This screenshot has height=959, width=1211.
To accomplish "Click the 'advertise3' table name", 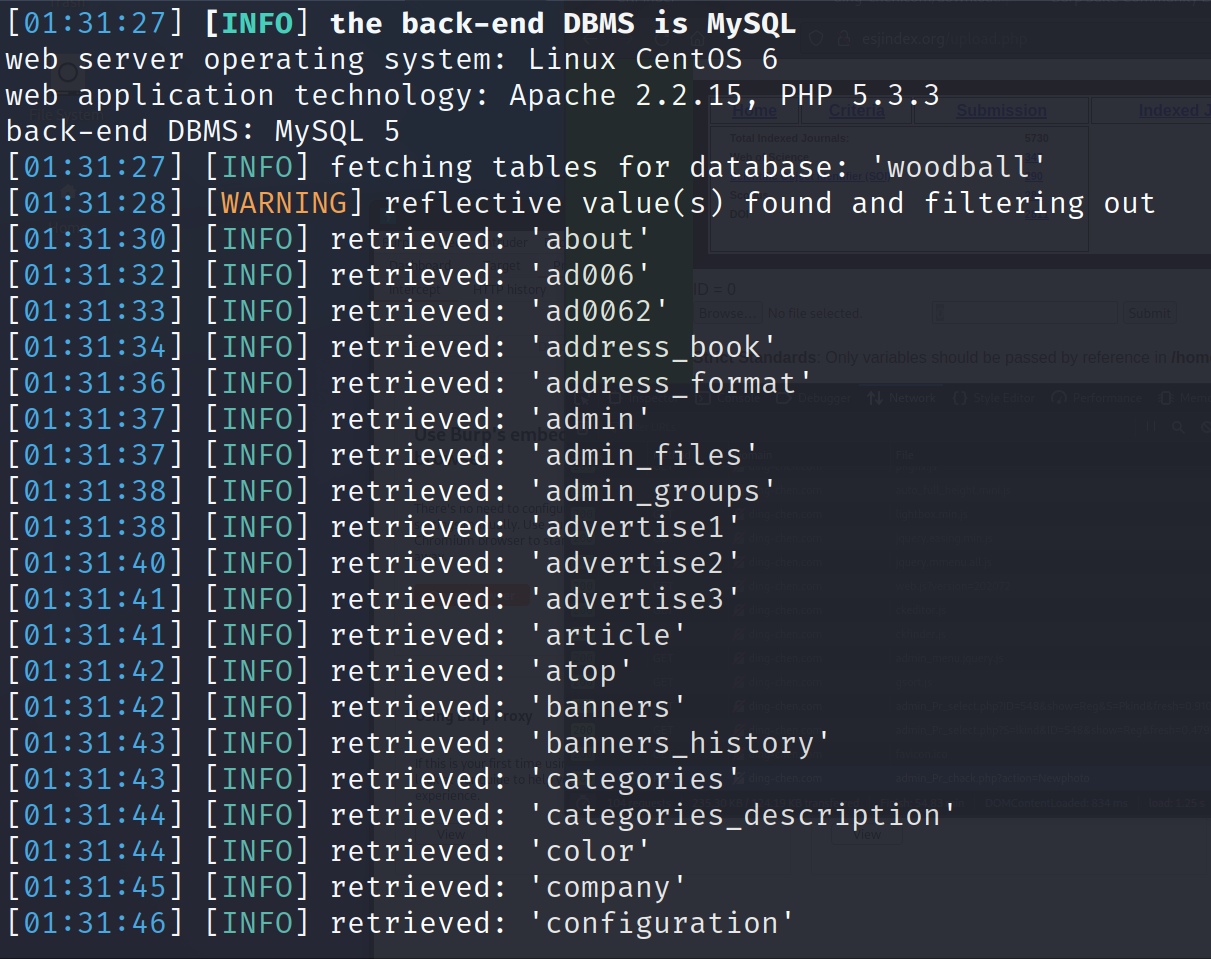I will click(635, 599).
